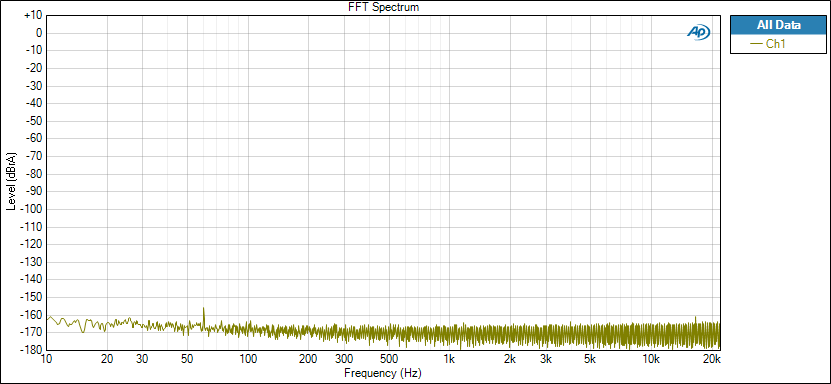
Task: Click the 1k frequency axis tick label
Action: click(x=449, y=359)
